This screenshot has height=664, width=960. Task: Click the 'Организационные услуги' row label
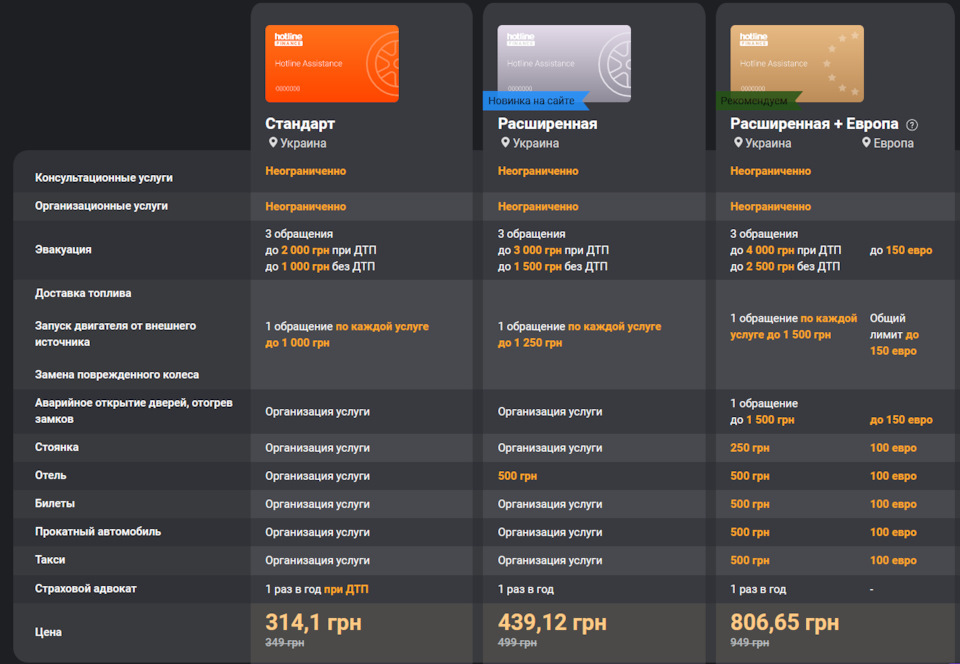101,206
